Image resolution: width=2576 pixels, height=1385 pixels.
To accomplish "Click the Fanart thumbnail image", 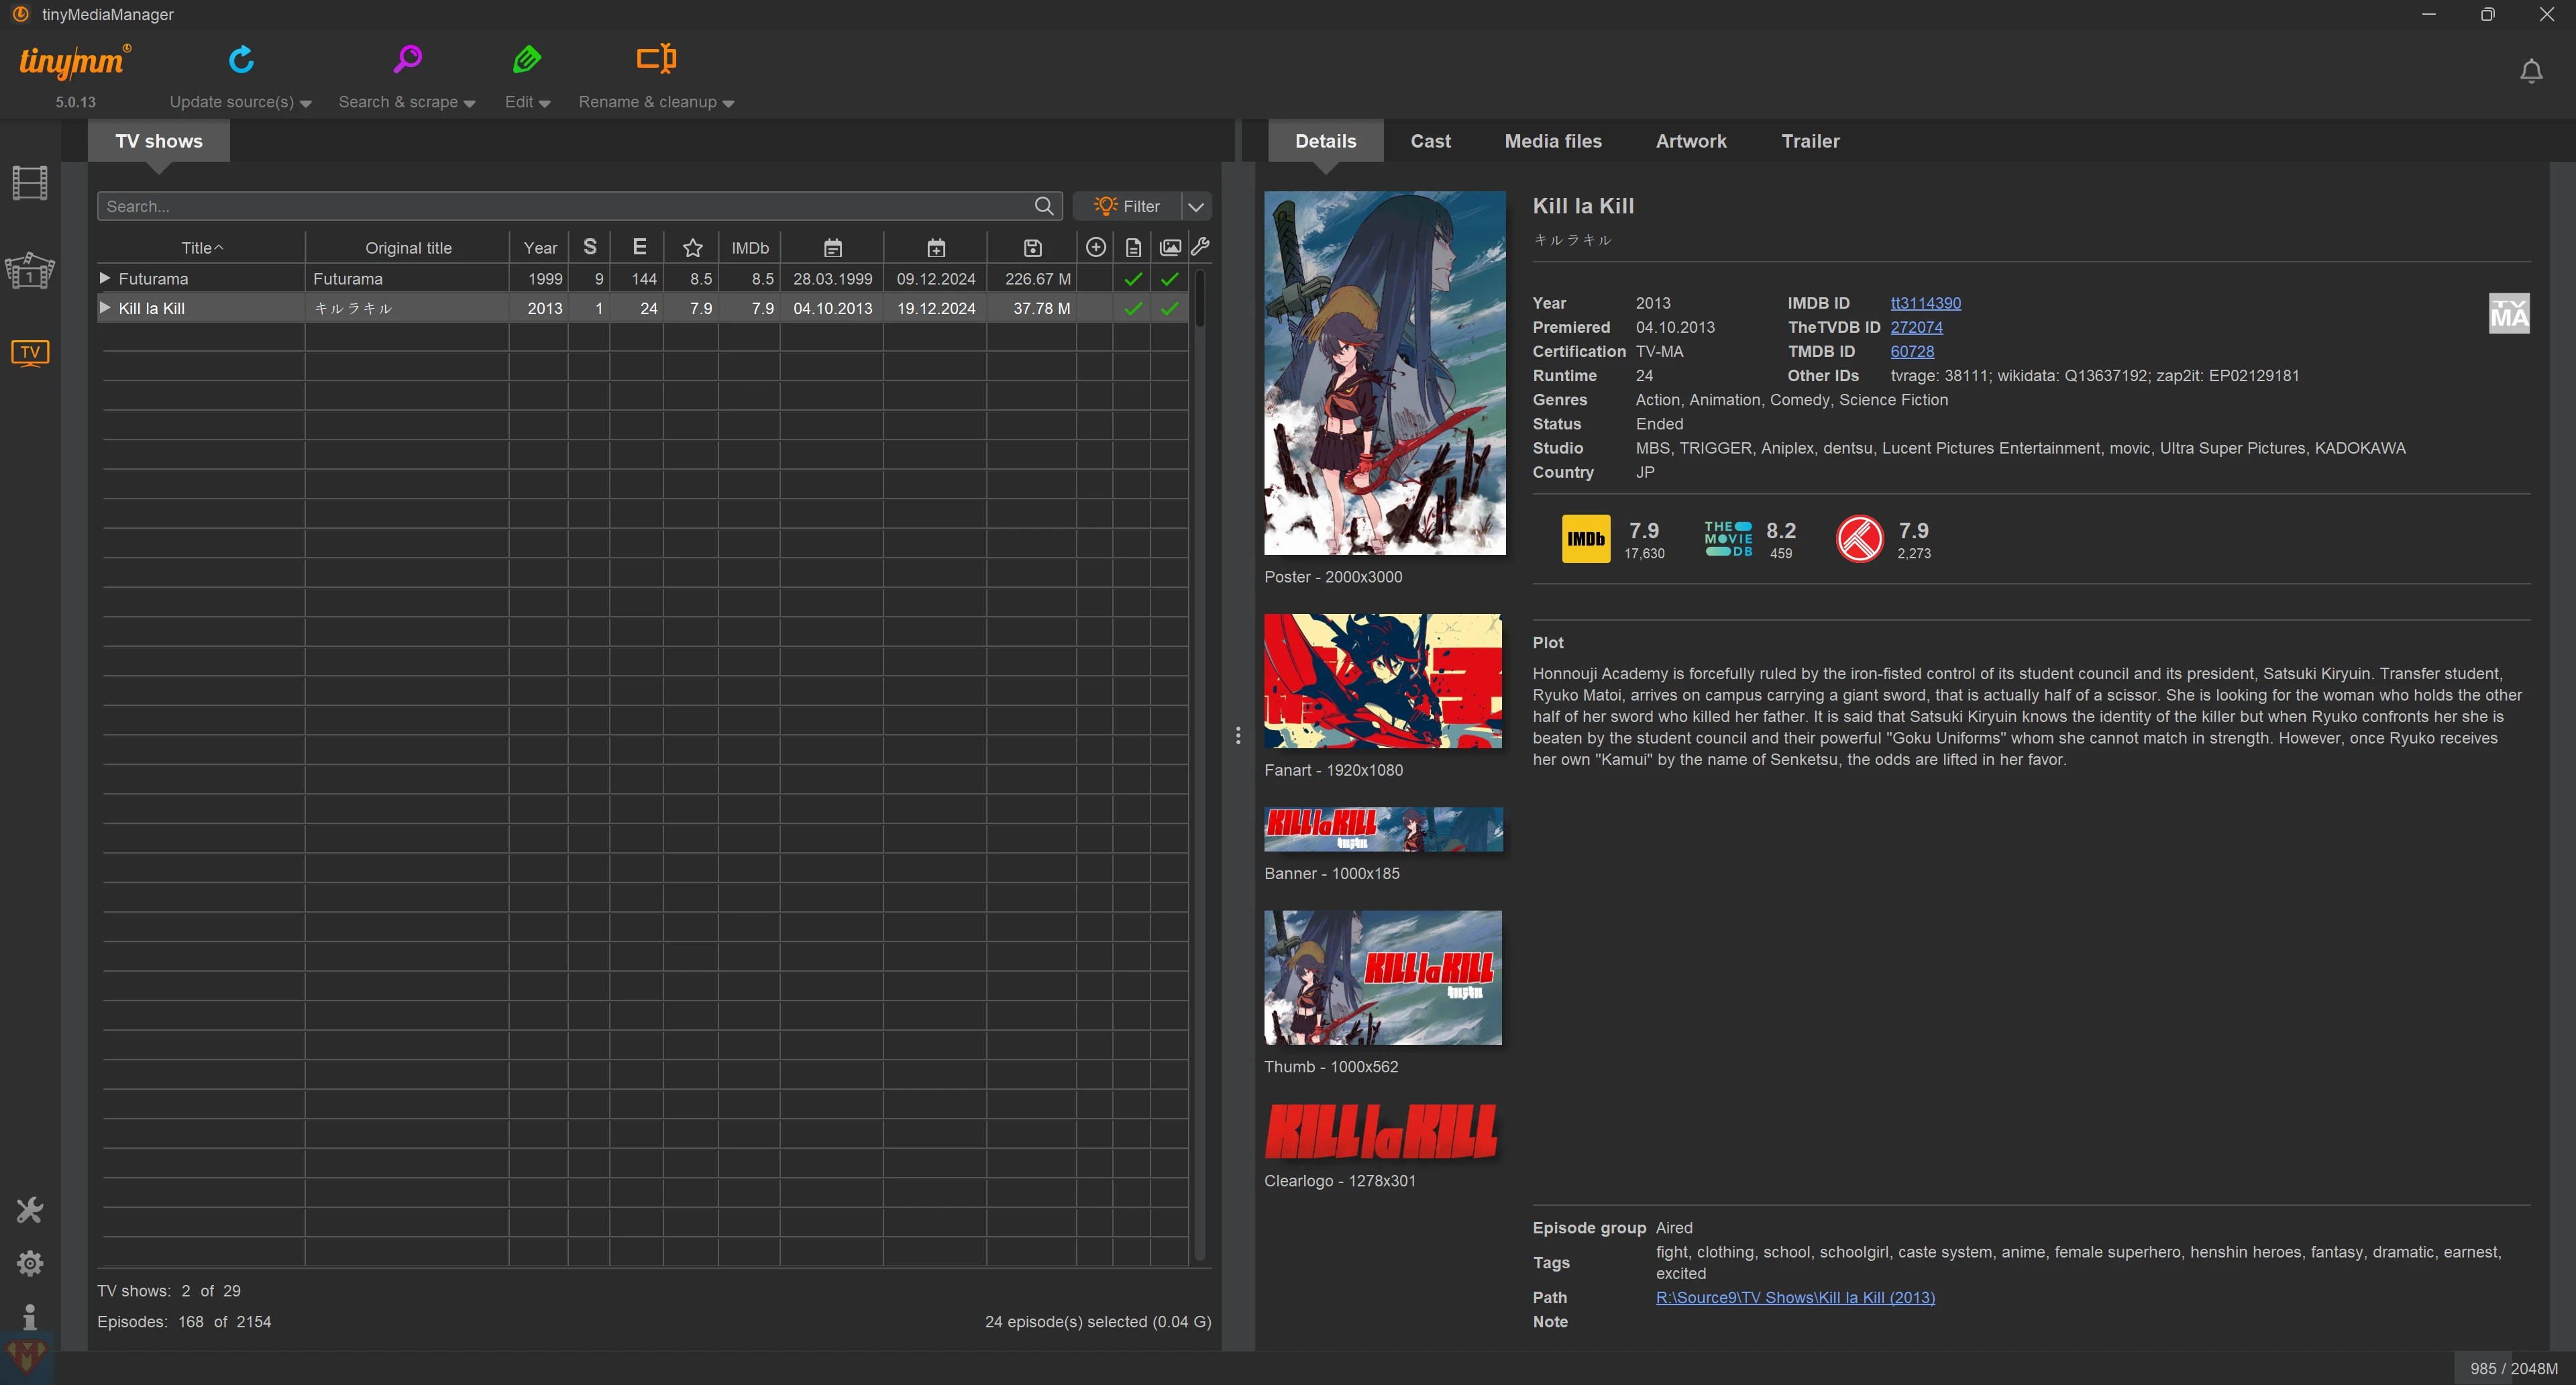I will [1382, 681].
